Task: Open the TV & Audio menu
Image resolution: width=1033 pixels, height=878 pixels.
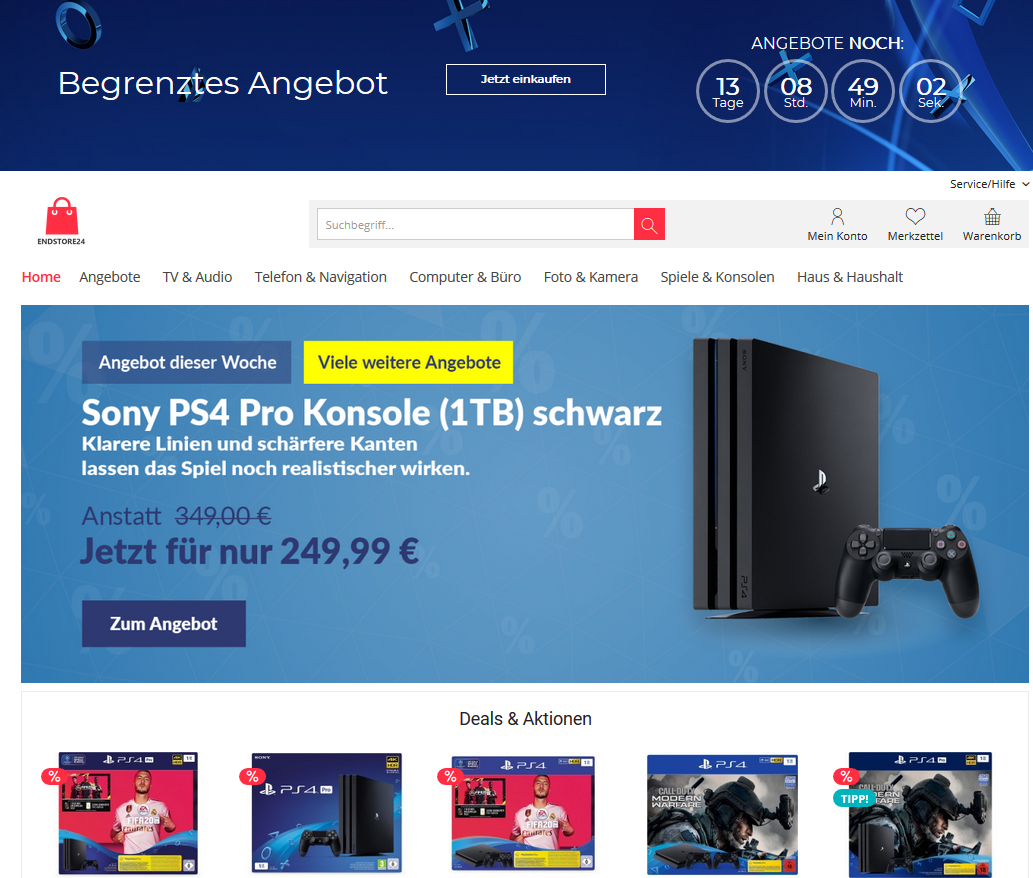Action: pos(197,277)
